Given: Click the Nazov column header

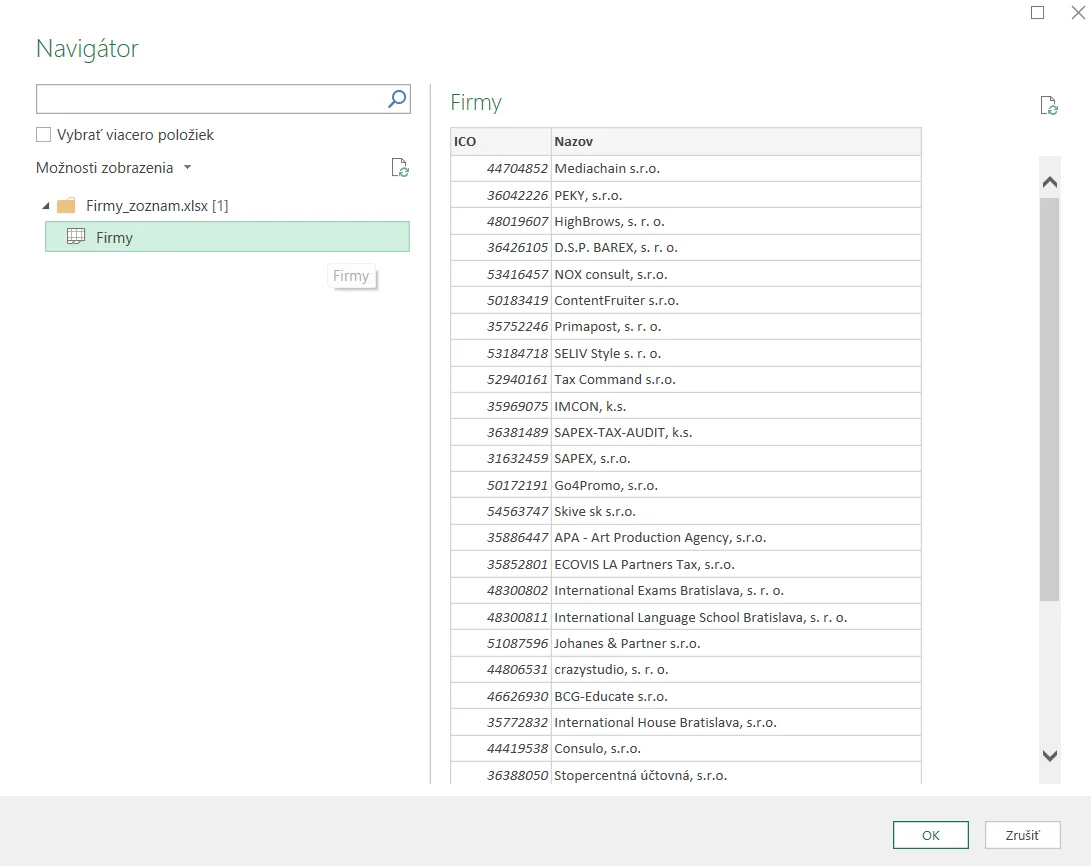Looking at the screenshot, I should (736, 141).
